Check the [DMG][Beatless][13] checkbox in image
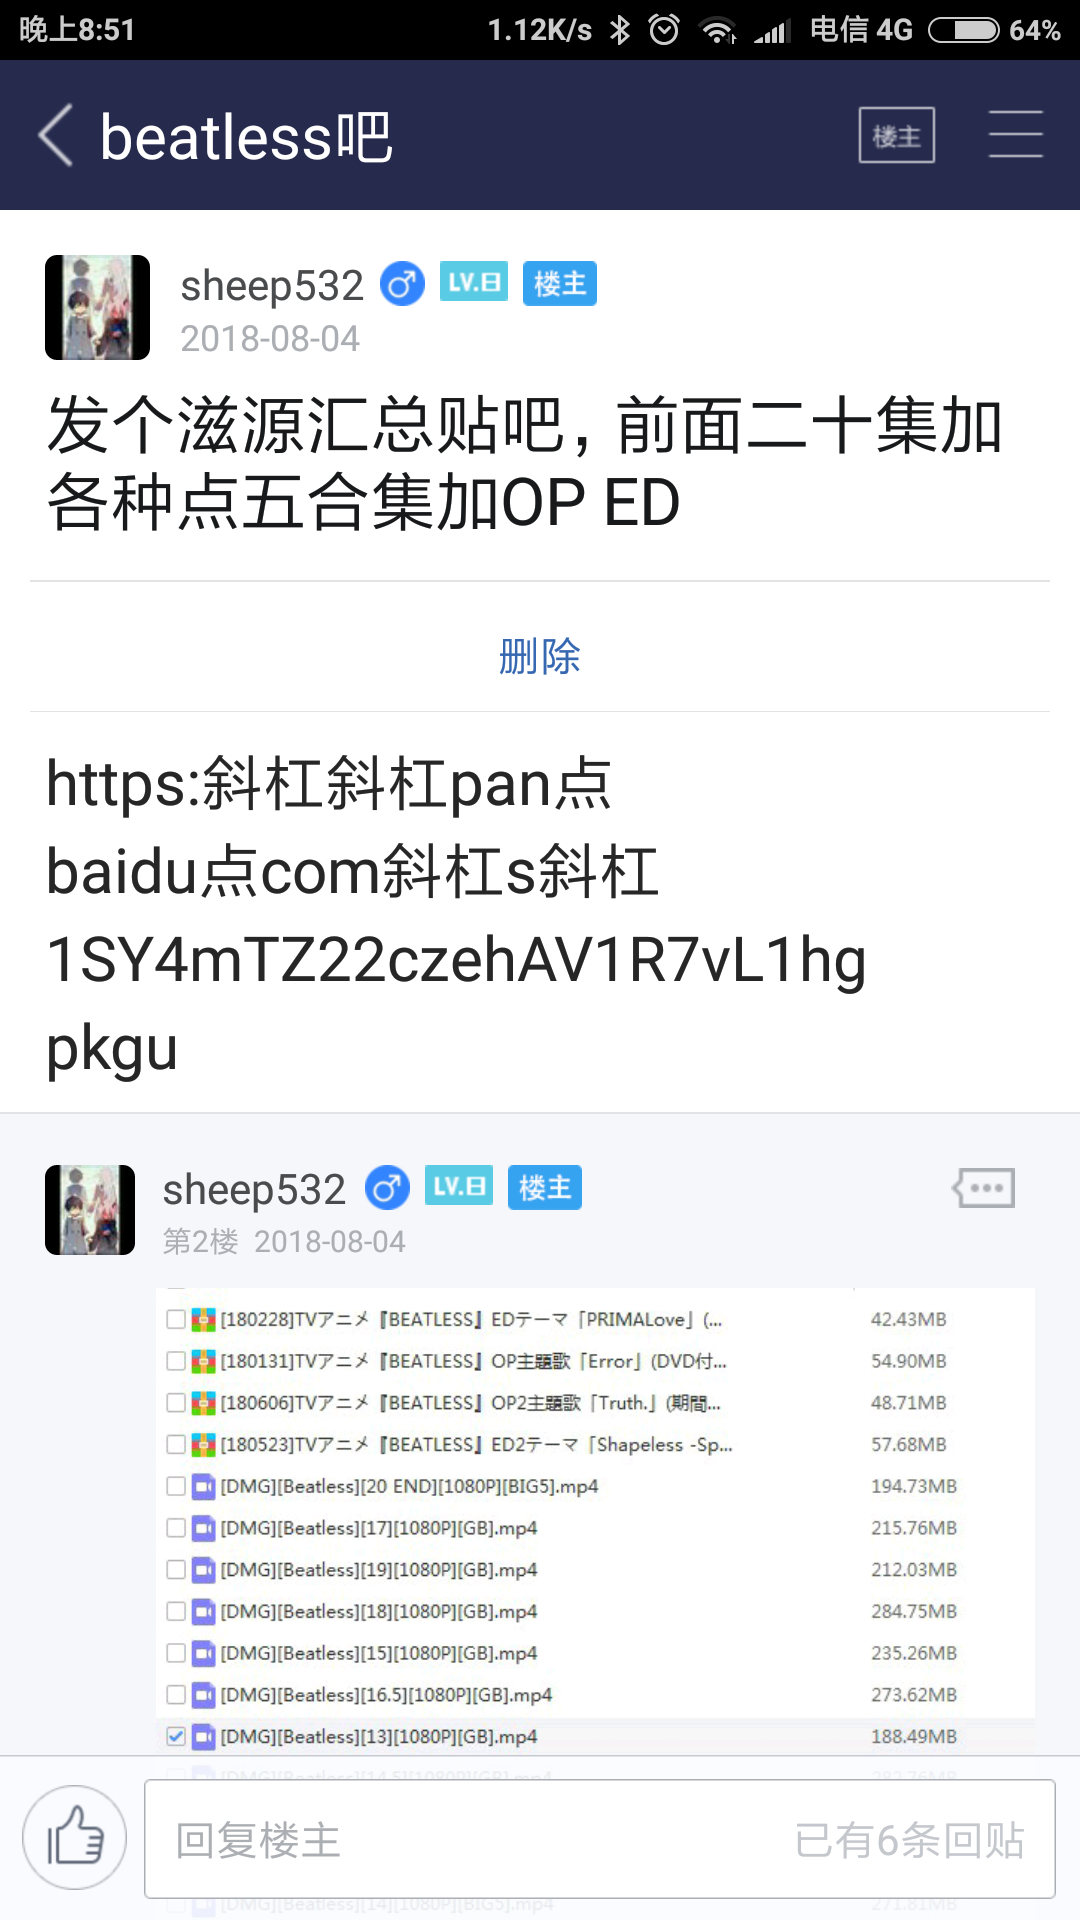The height and width of the screenshot is (1920, 1080). click(x=176, y=1736)
